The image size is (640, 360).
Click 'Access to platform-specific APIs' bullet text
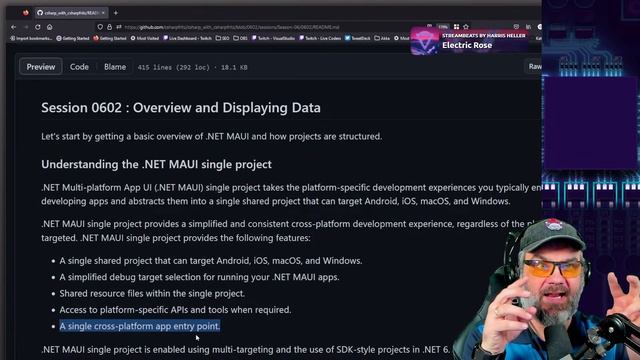(x=176, y=310)
